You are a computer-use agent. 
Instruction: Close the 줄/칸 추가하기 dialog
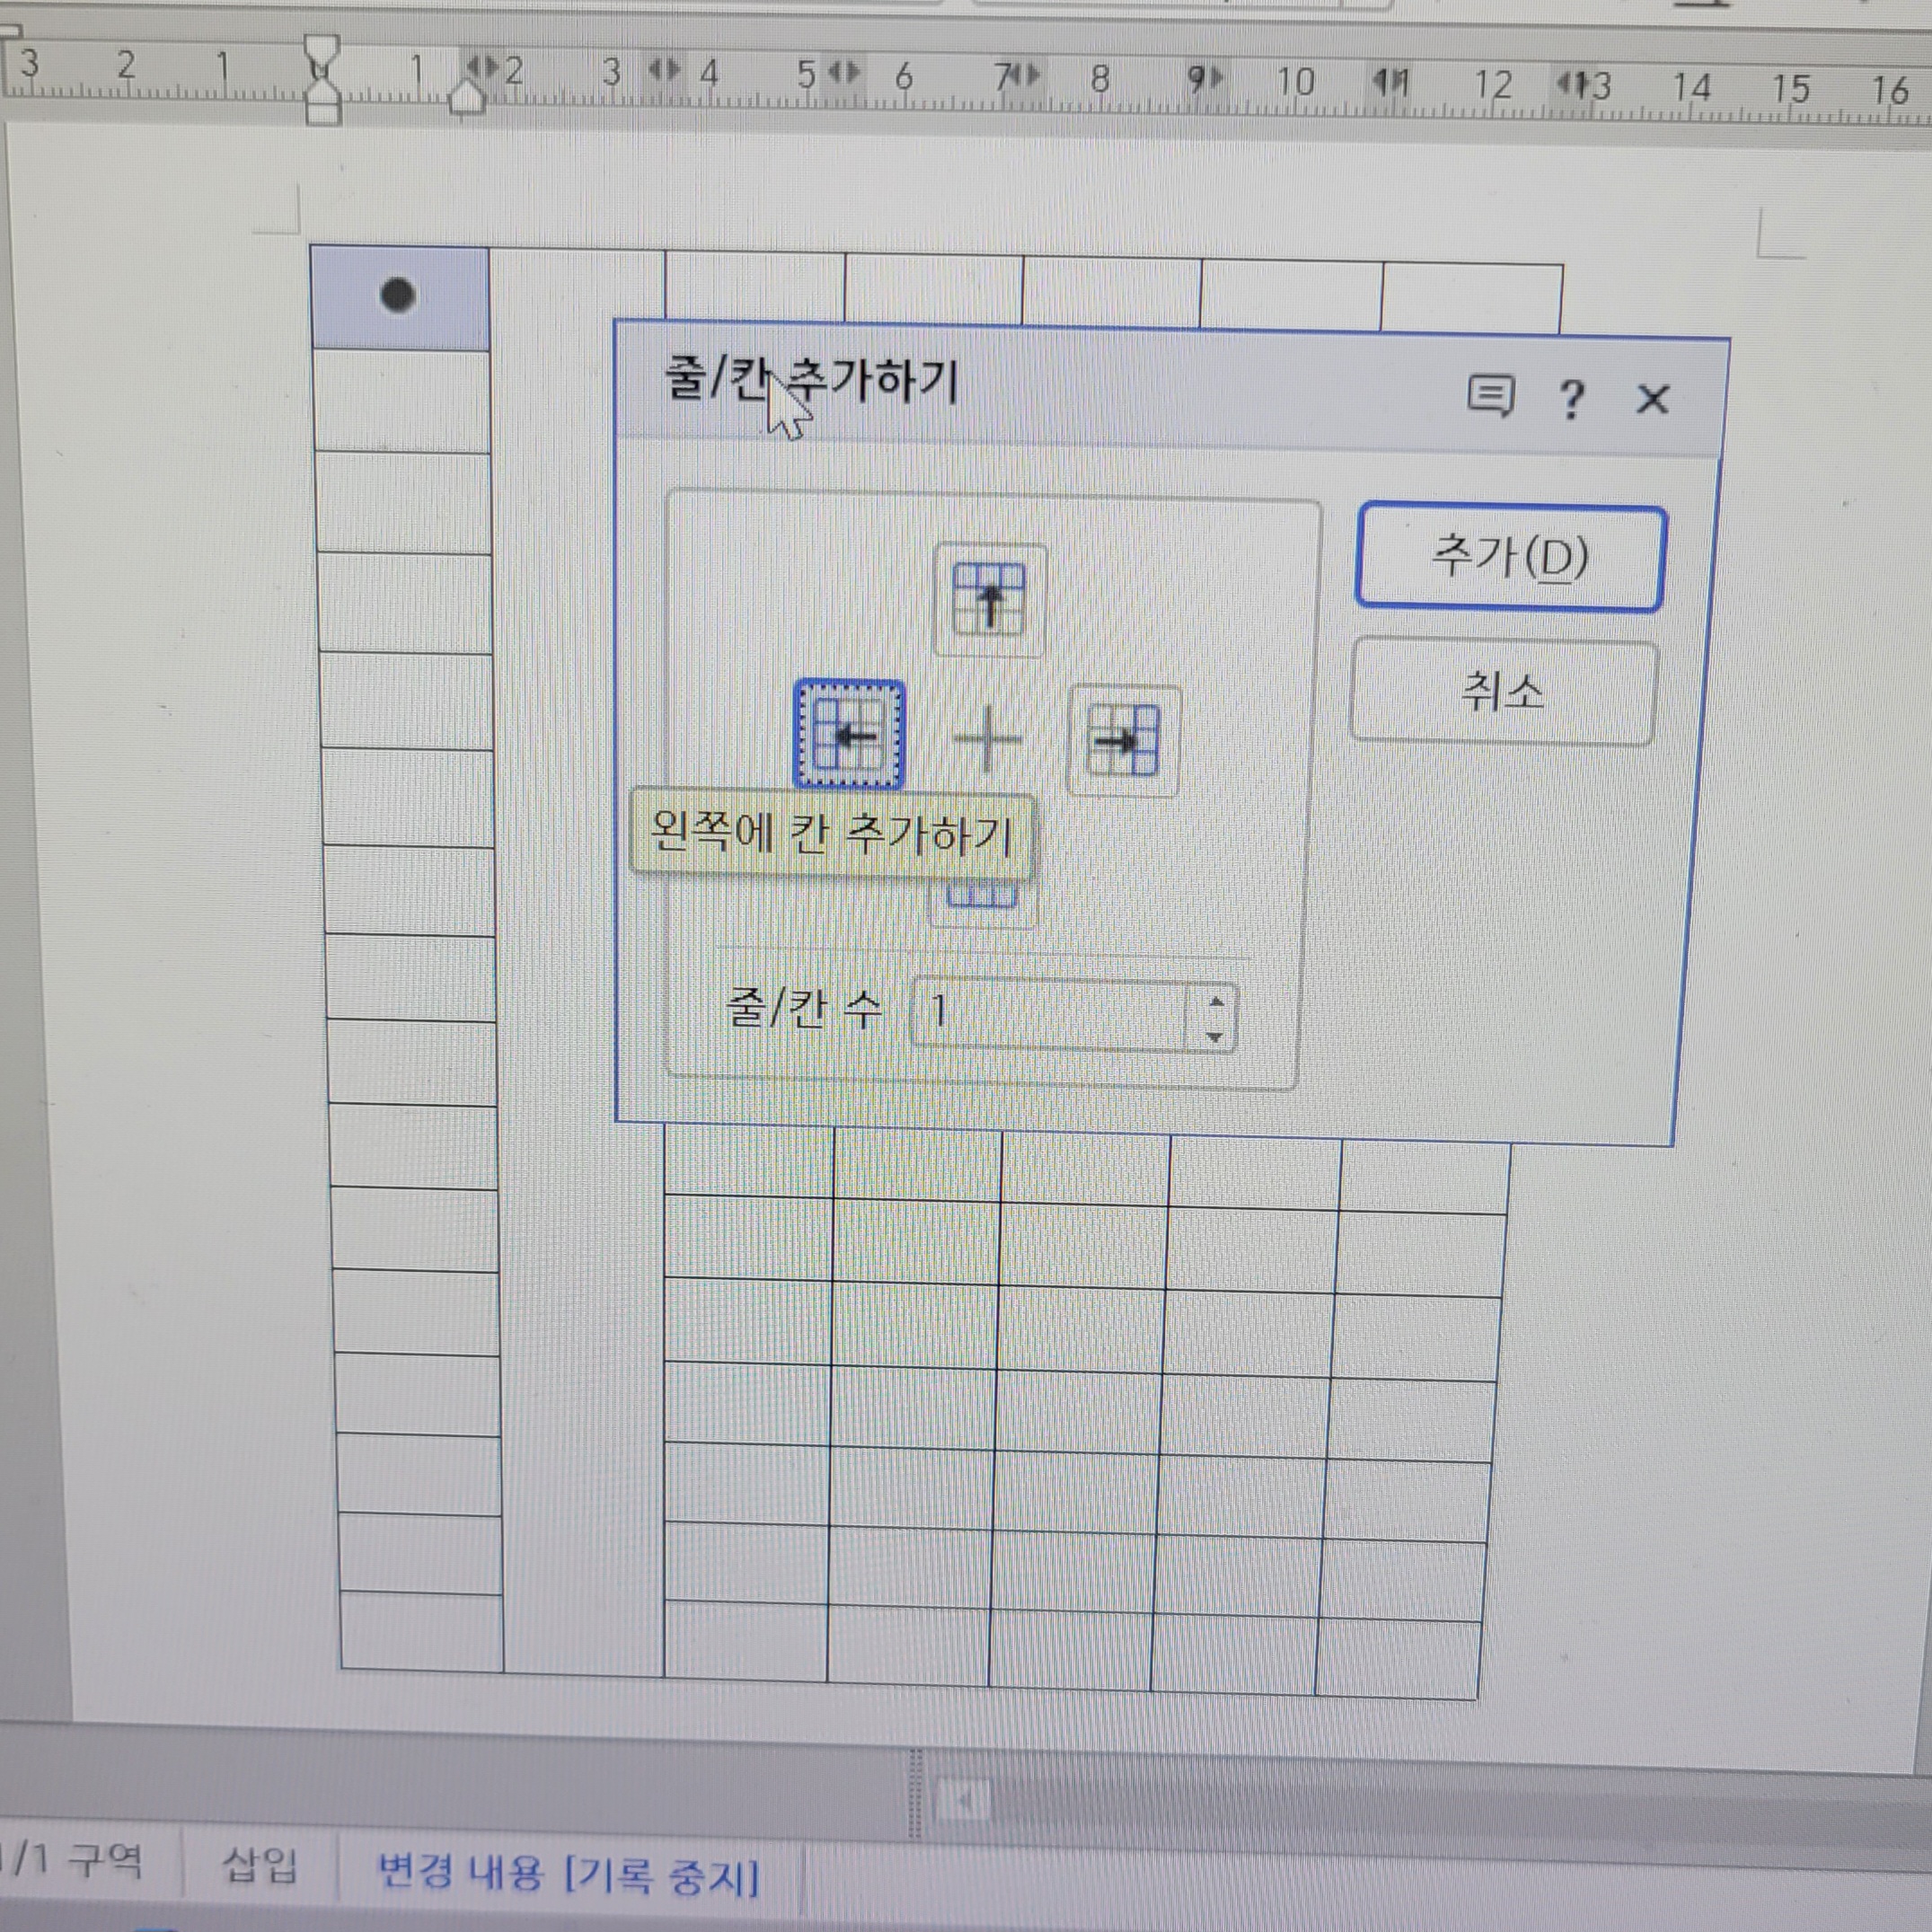(1652, 400)
